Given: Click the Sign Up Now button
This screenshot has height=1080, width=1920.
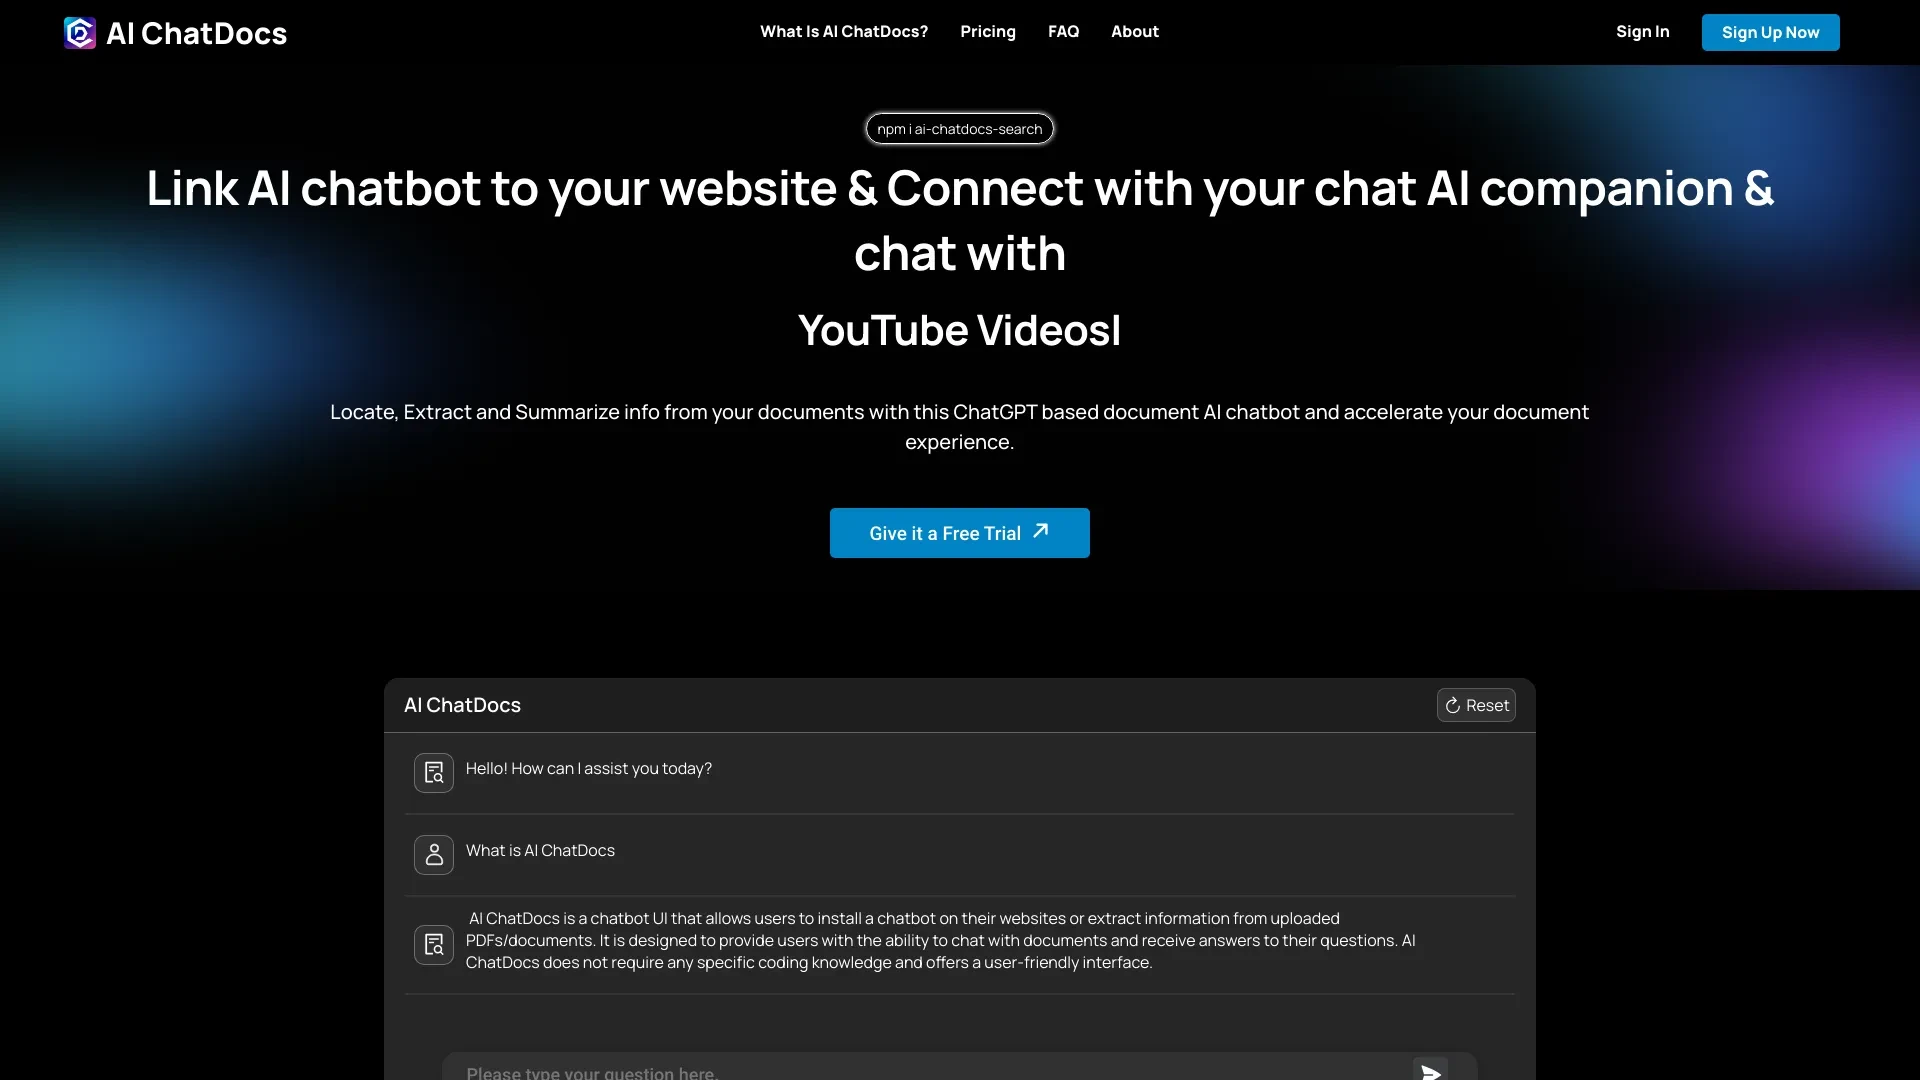Looking at the screenshot, I should coord(1771,32).
